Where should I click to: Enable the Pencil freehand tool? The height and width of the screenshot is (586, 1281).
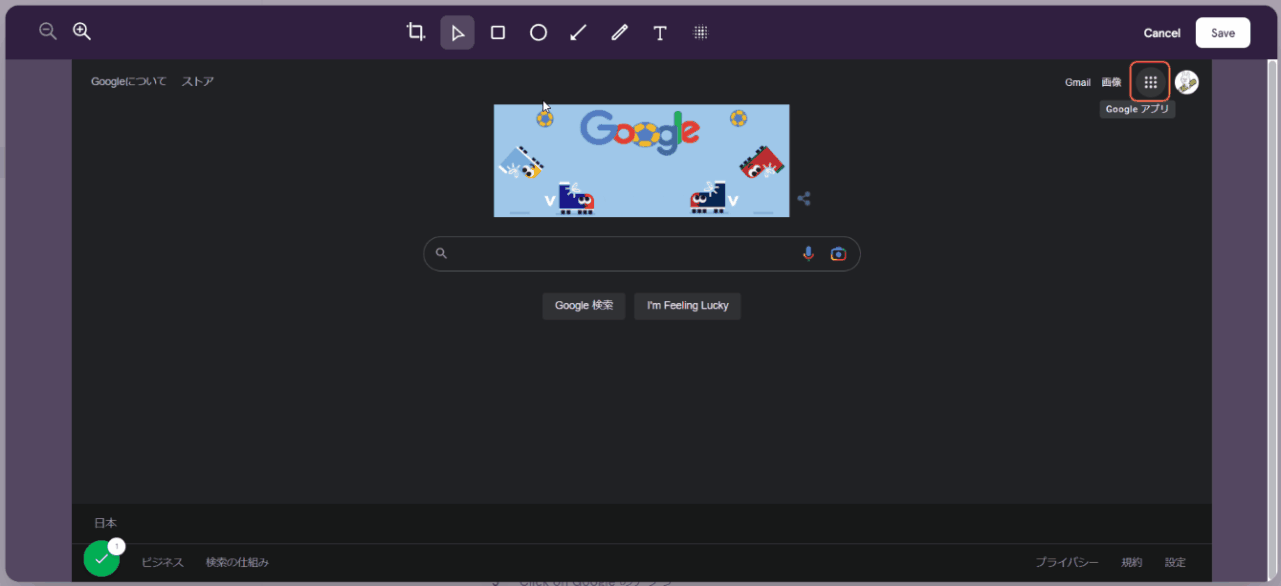(x=619, y=33)
